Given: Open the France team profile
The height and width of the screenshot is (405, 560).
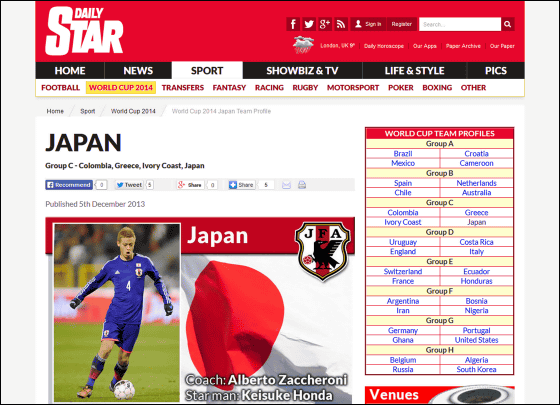Looking at the screenshot, I should click(x=403, y=281).
